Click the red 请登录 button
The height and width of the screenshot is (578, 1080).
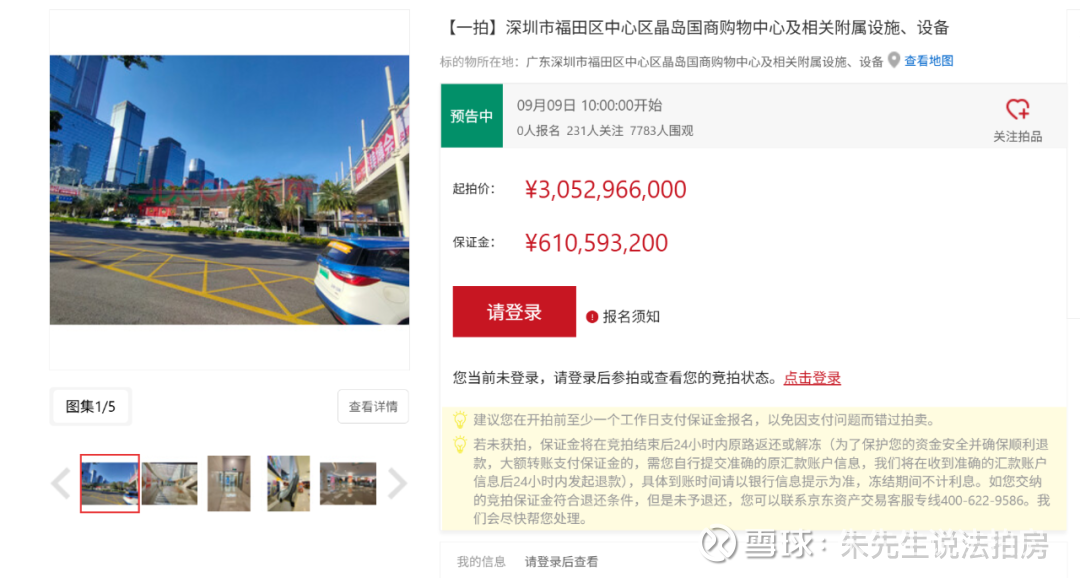tap(514, 311)
